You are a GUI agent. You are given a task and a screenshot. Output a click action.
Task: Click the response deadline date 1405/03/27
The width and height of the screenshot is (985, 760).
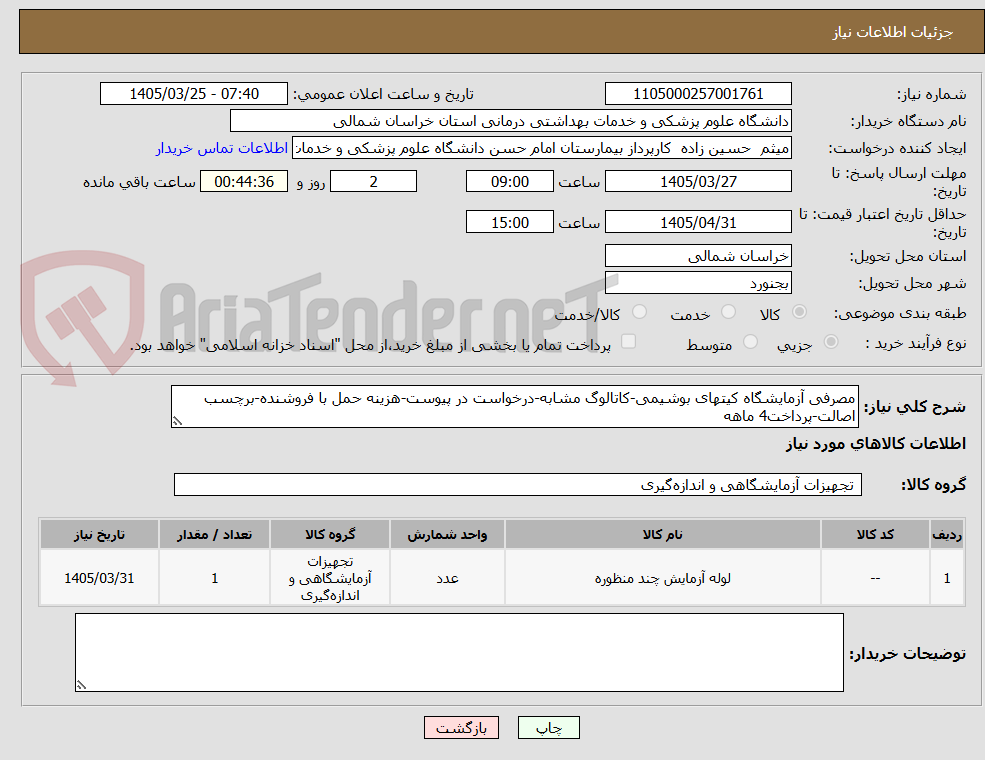698,182
